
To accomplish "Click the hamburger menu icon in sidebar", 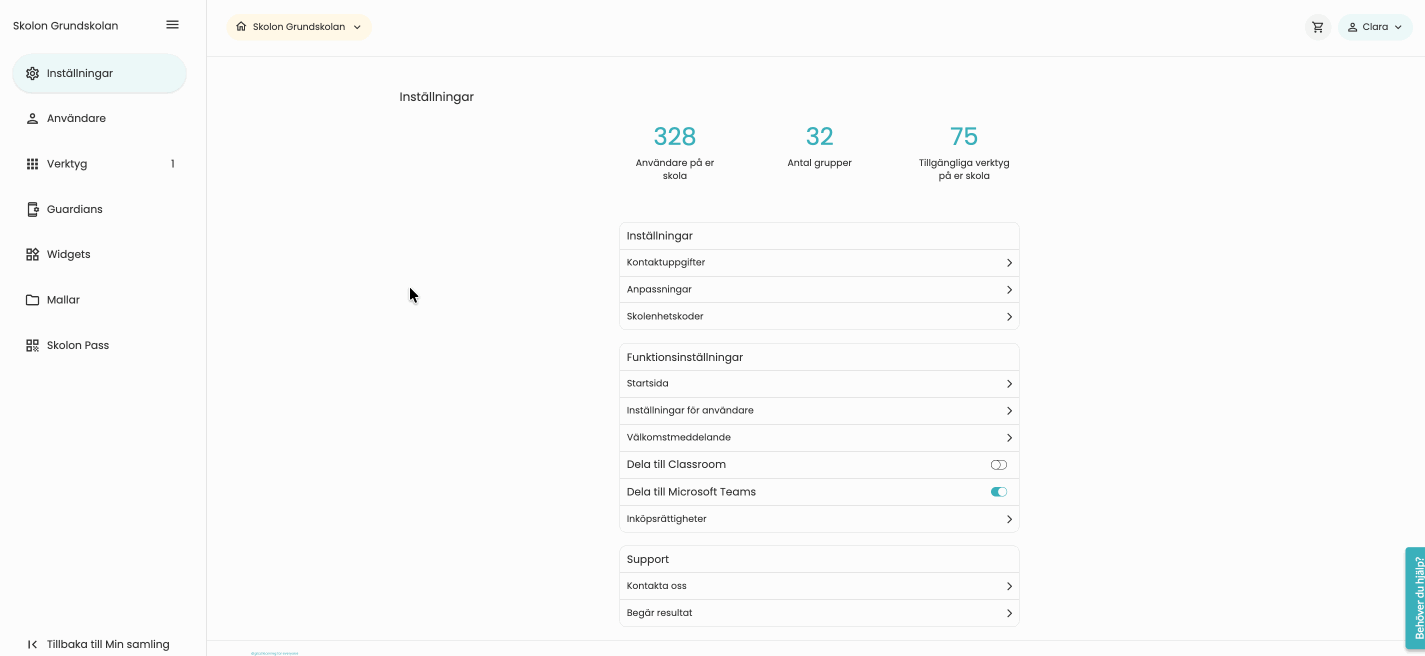I will click(172, 25).
